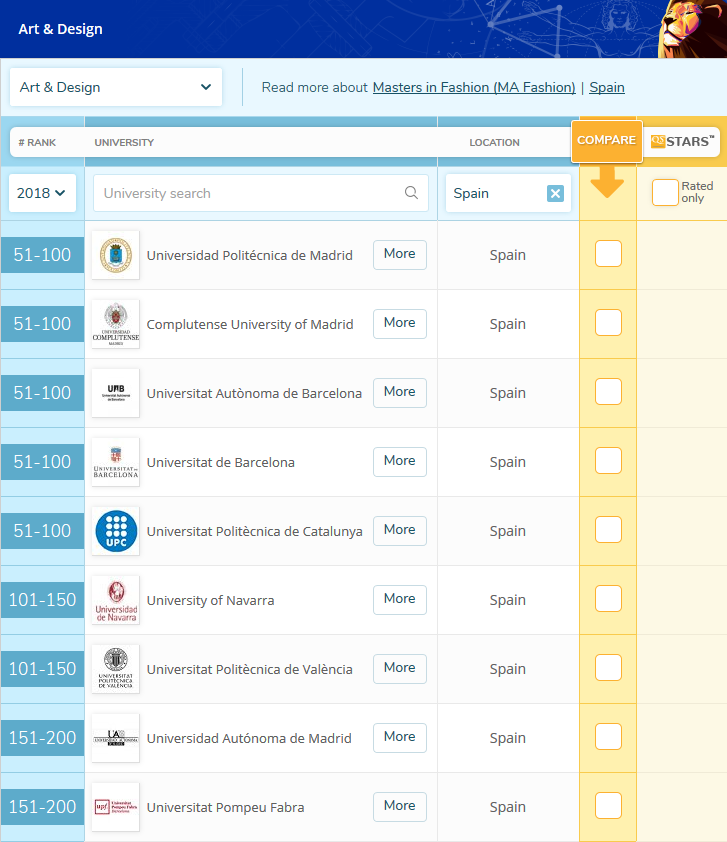Click More for Universidad Politécnica de Madrid

point(400,254)
